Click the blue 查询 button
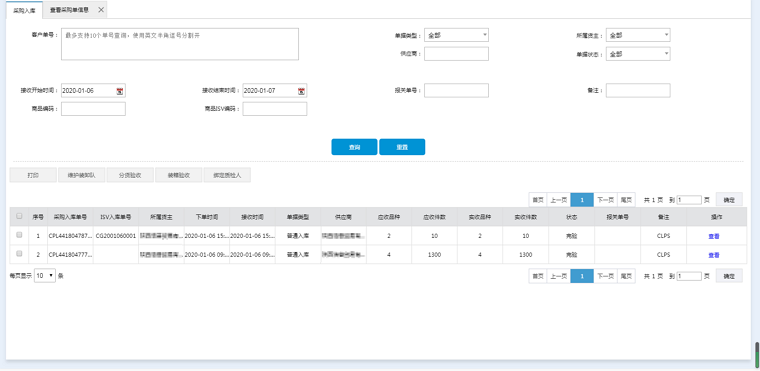This screenshot has height=371, width=760. tap(354, 147)
